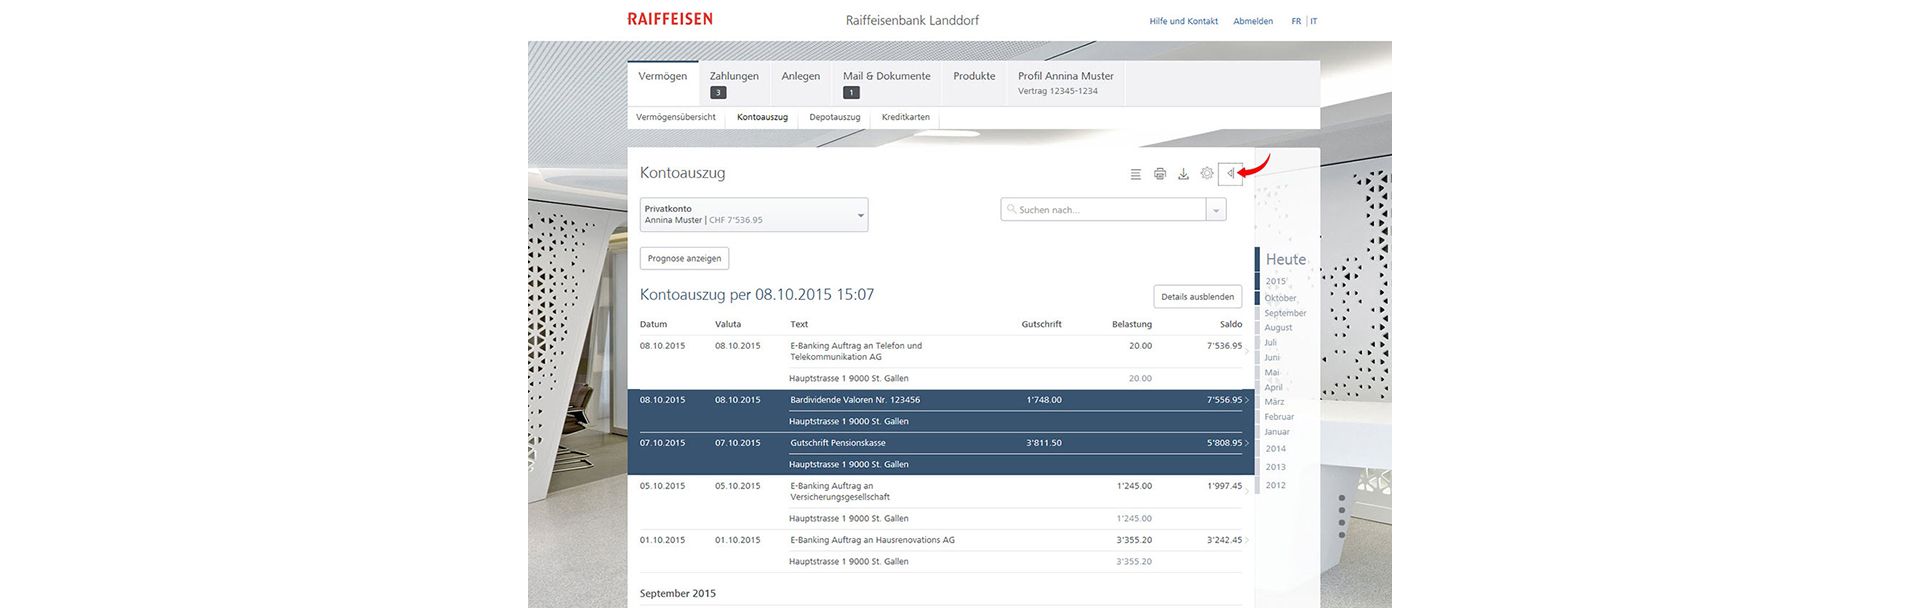
Task: Jump to 2013 in the timeline
Action: click(x=1275, y=467)
